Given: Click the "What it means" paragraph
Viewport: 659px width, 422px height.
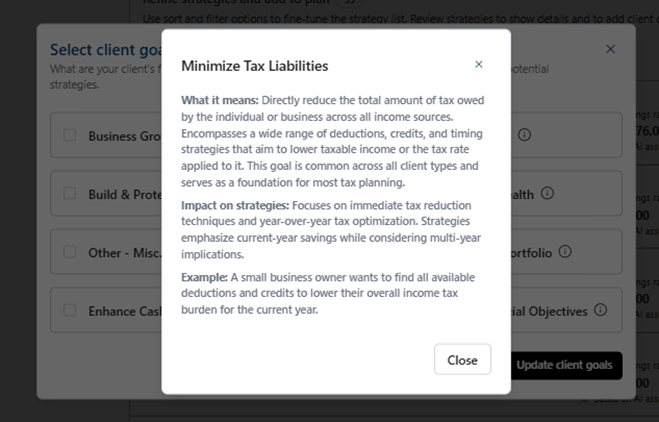Looking at the screenshot, I should coord(335,142).
